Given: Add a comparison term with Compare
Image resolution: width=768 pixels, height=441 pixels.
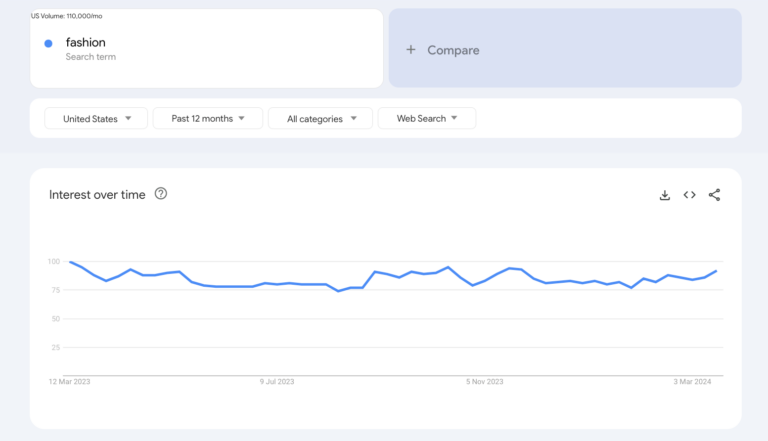Looking at the screenshot, I should 565,48.
